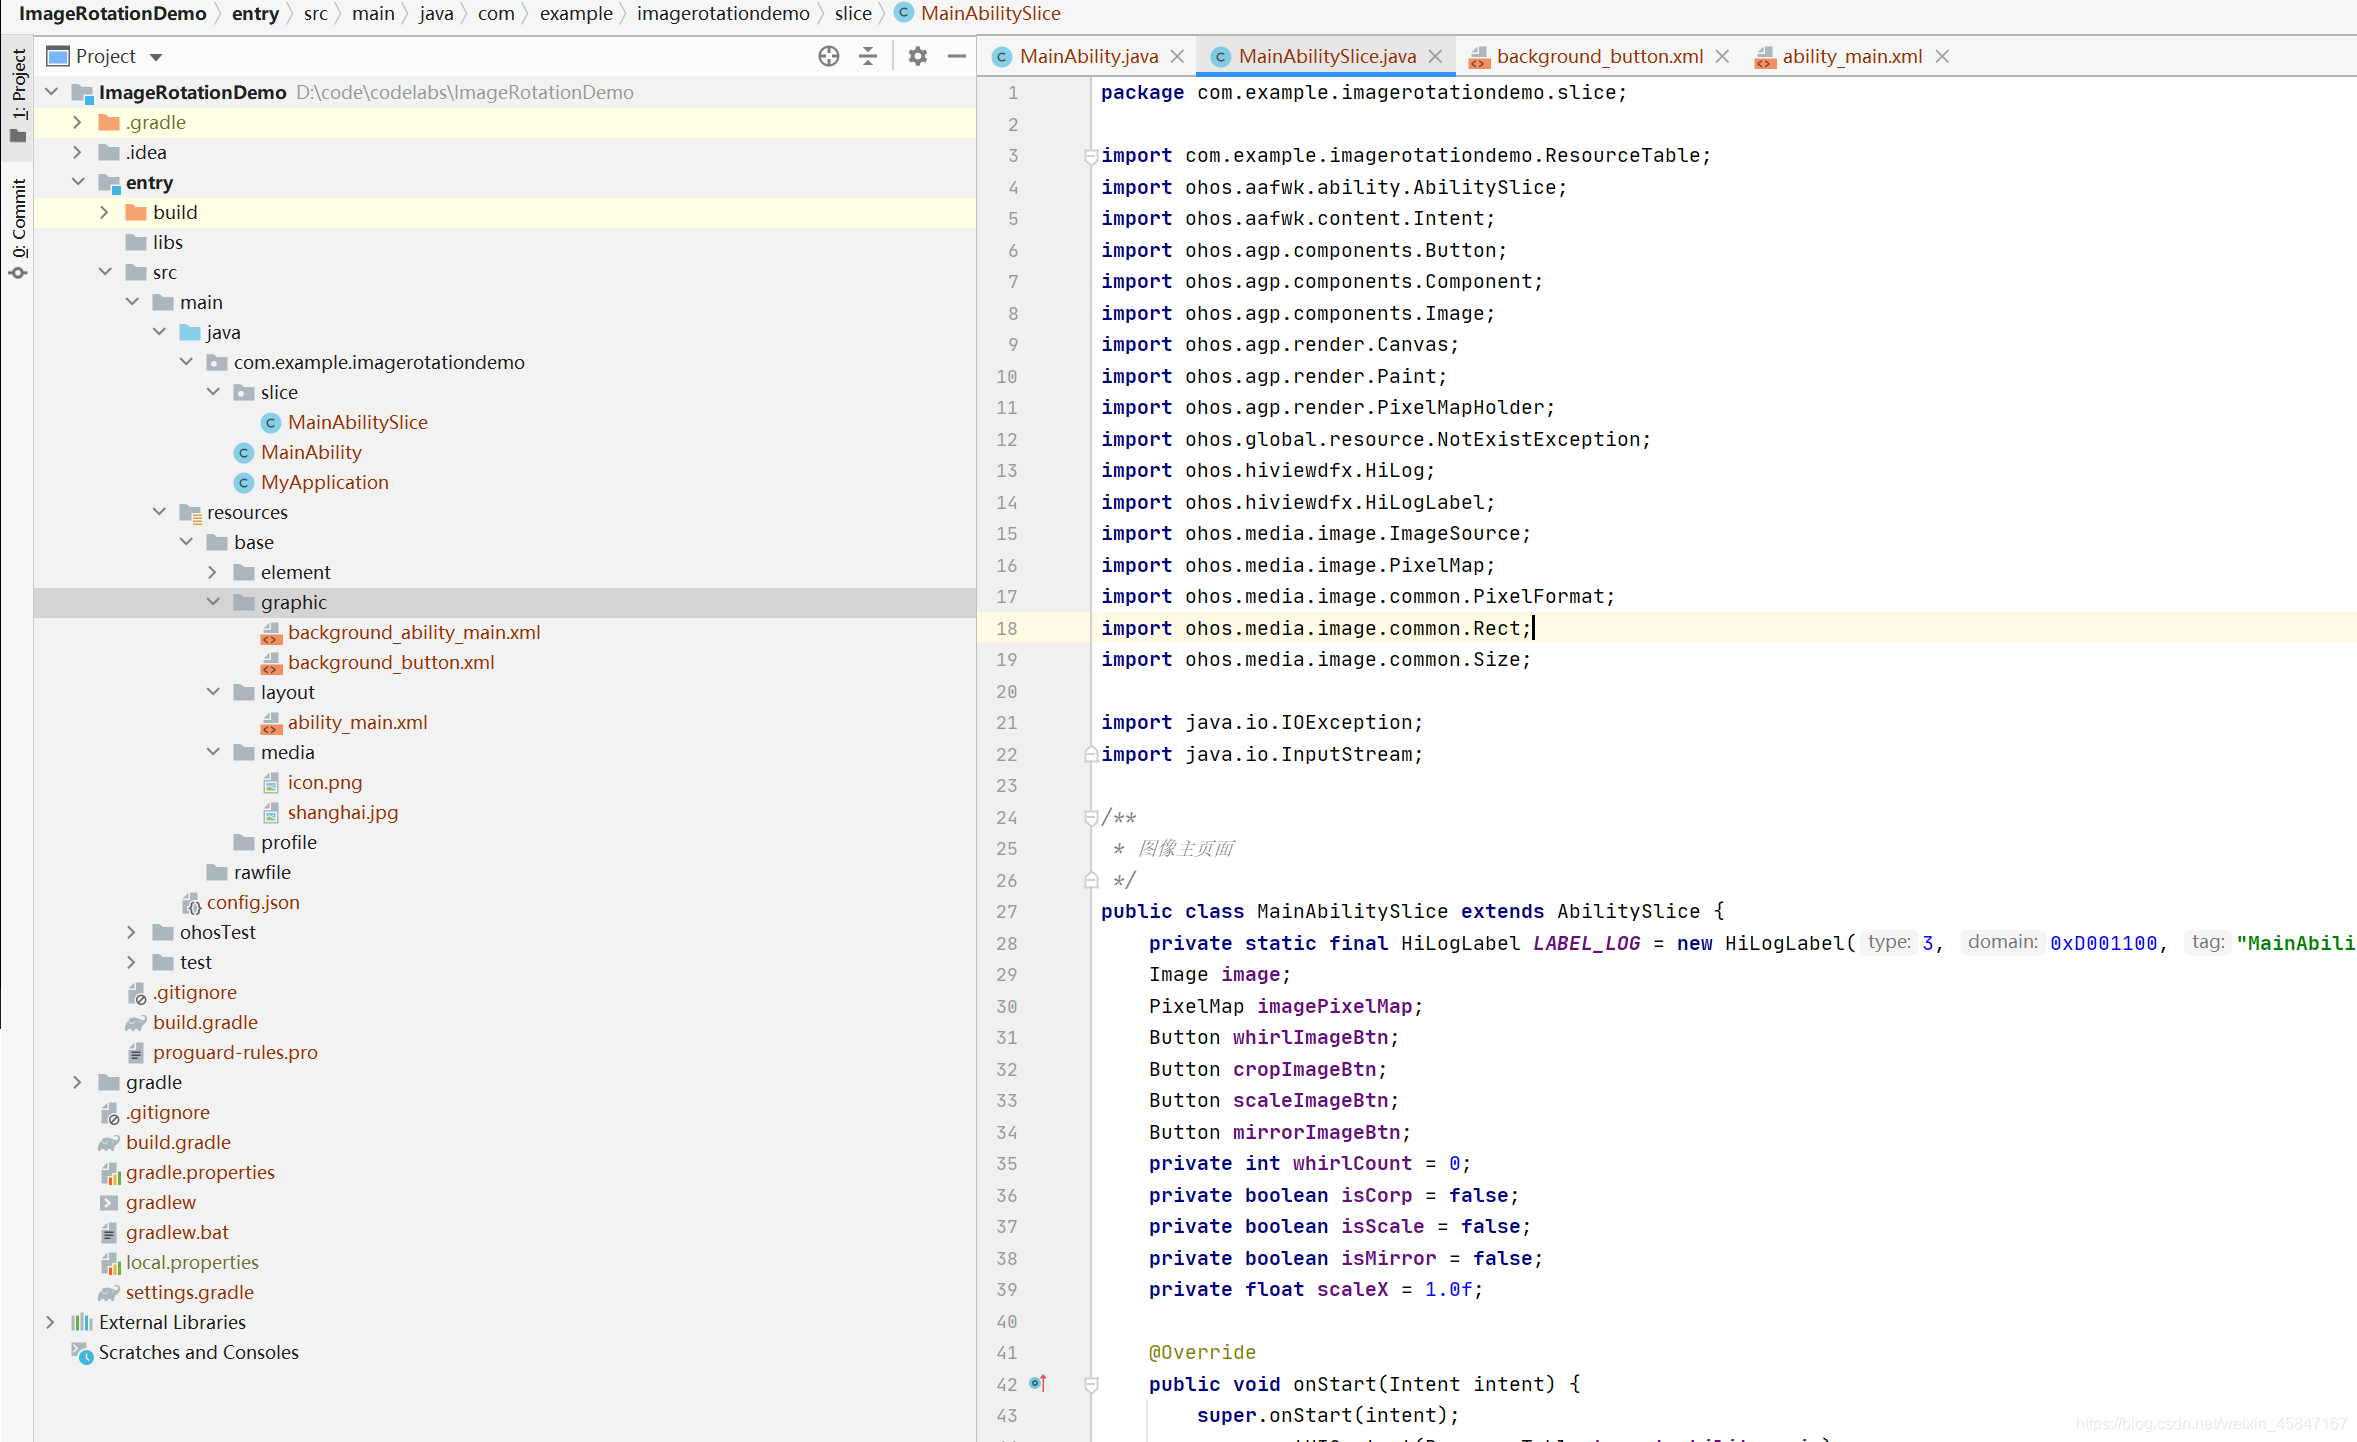Viewport: 2357px width, 1442px height.
Task: Collapse the entry module
Action: [x=78, y=182]
